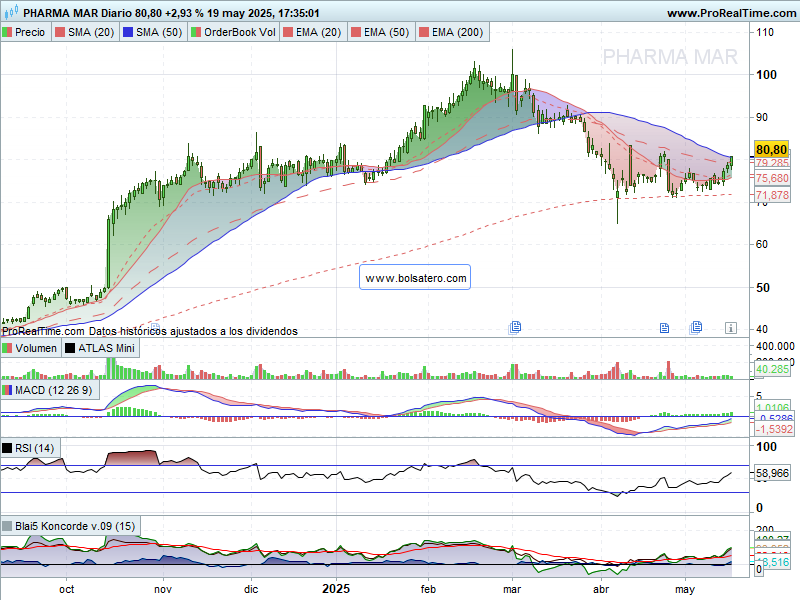Click the black square icon of RSI (14)
Viewport: 800px width, 600px height.
(x=7, y=448)
